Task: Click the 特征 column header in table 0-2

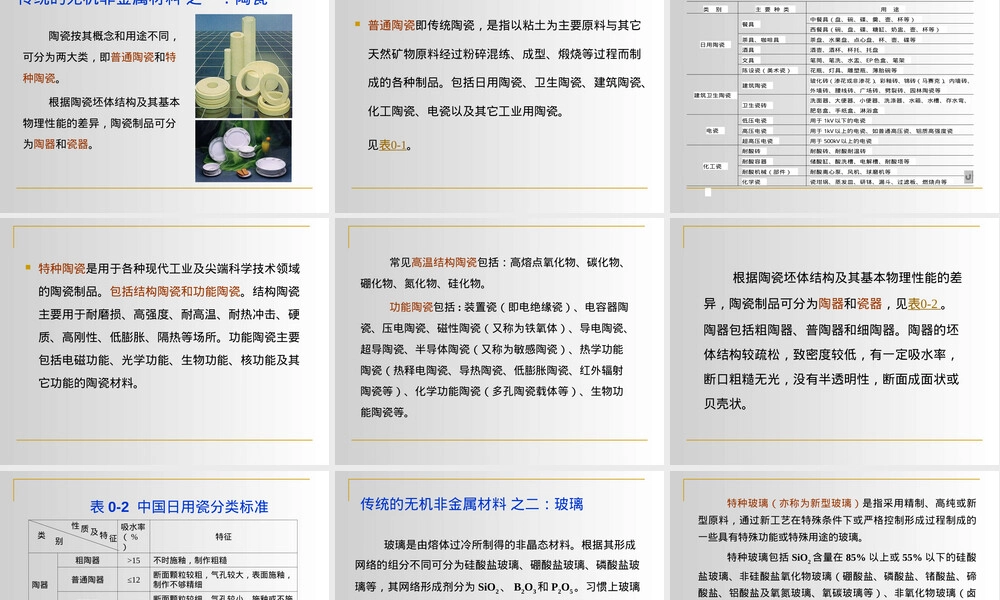Action: 223,537
